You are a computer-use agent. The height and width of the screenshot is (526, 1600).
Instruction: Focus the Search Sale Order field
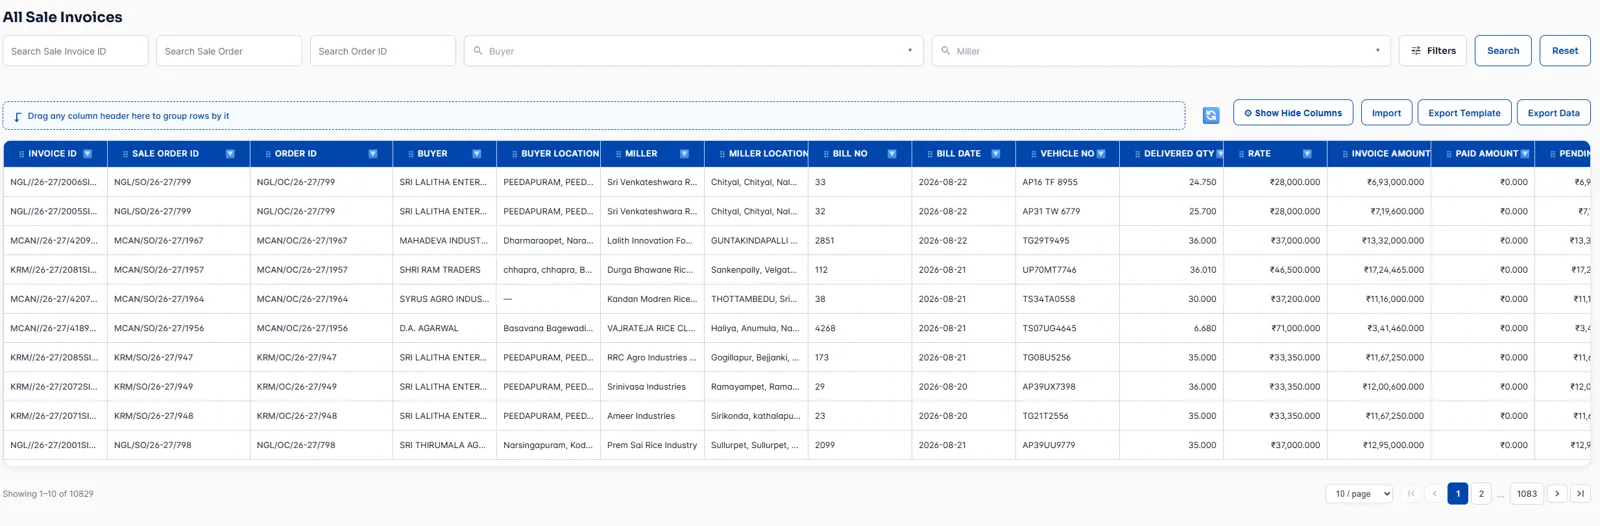tap(229, 51)
